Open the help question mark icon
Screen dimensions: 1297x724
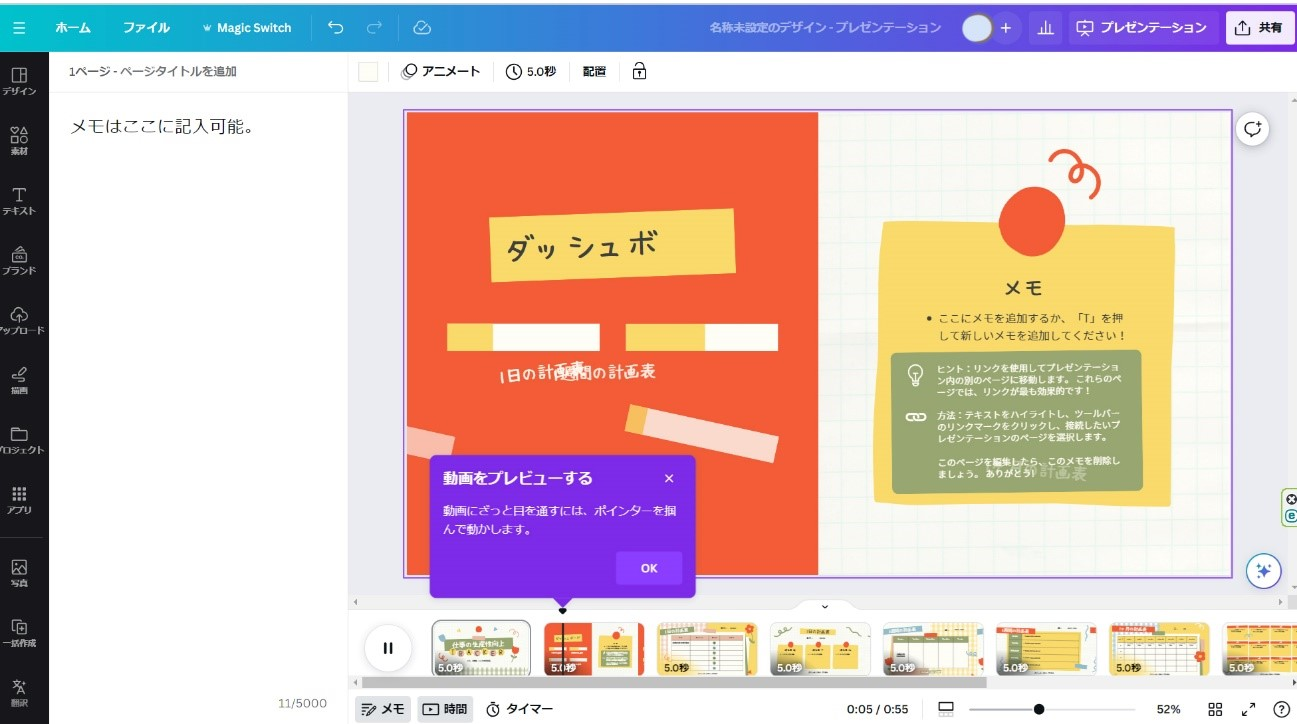click(x=1281, y=709)
